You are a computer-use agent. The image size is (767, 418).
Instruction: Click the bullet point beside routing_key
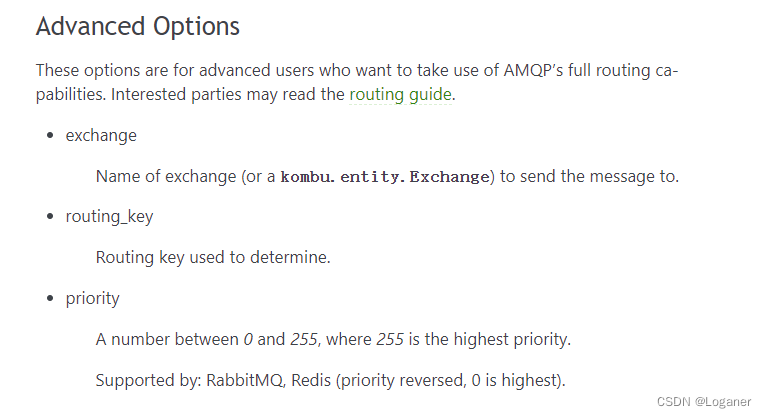coord(50,216)
